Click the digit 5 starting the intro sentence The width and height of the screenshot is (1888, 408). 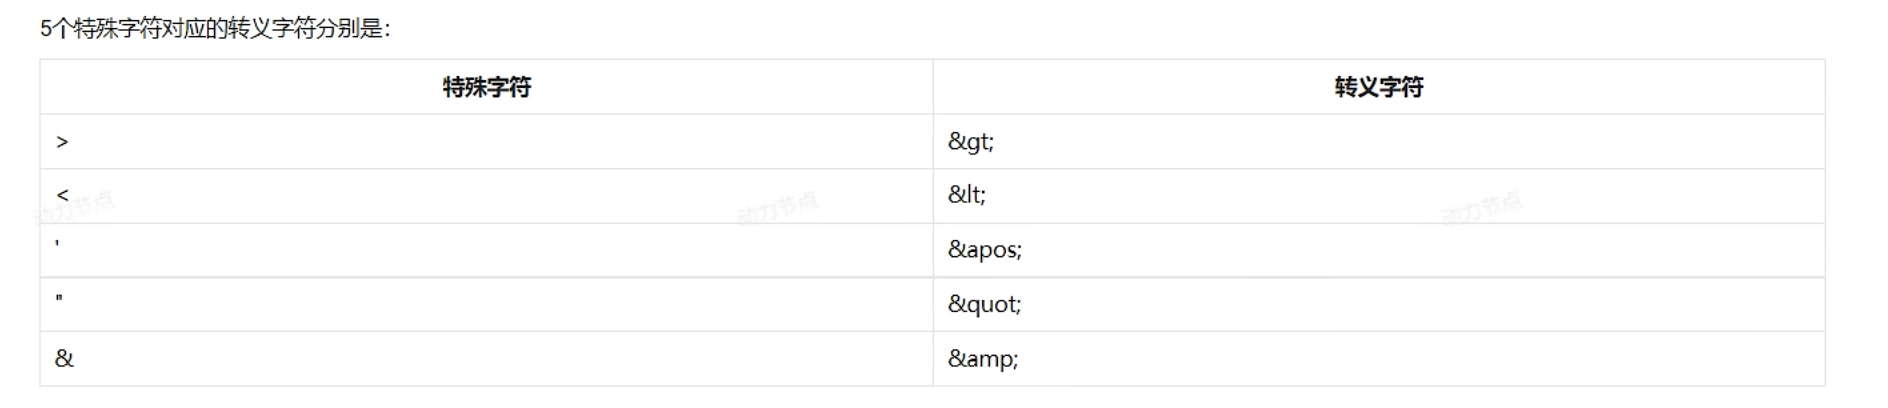tap(46, 29)
